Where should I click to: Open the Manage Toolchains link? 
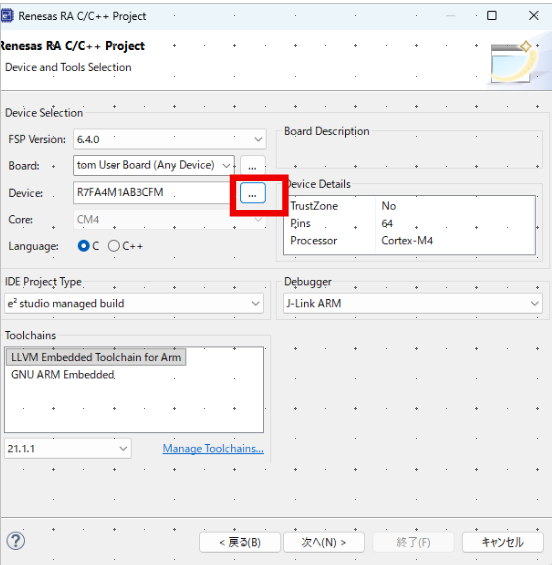213,449
